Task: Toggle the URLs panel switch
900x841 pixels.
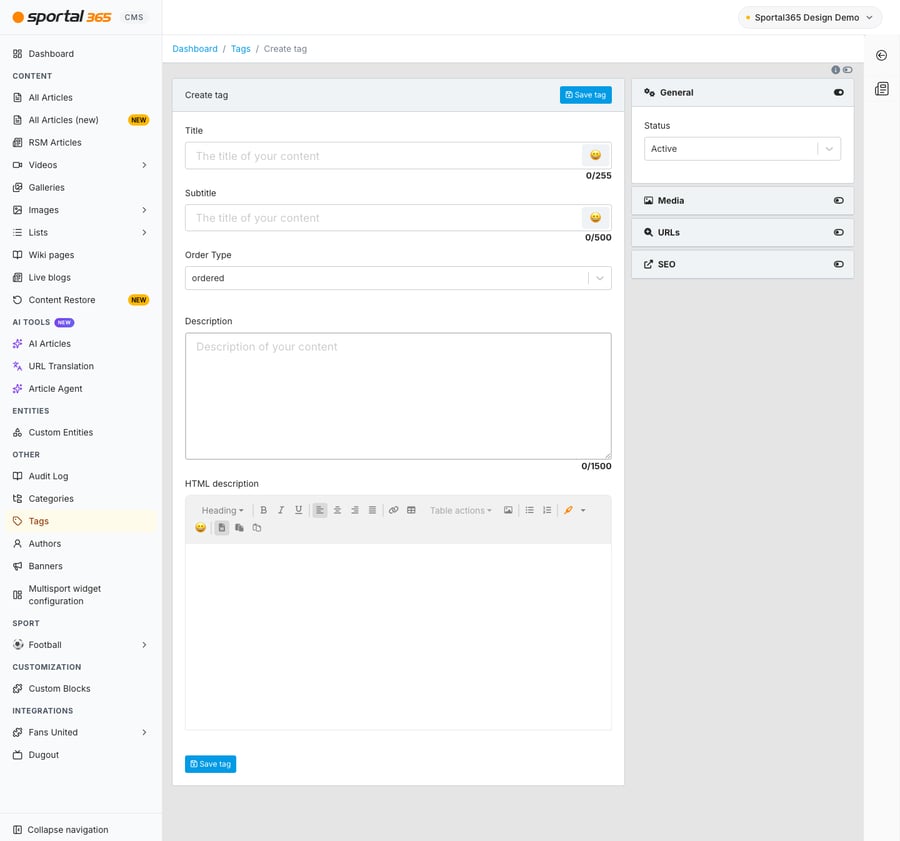Action: pos(839,232)
